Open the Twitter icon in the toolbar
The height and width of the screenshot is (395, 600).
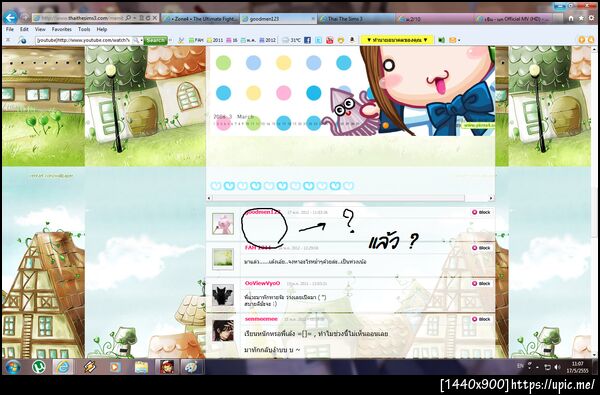(x=319, y=40)
